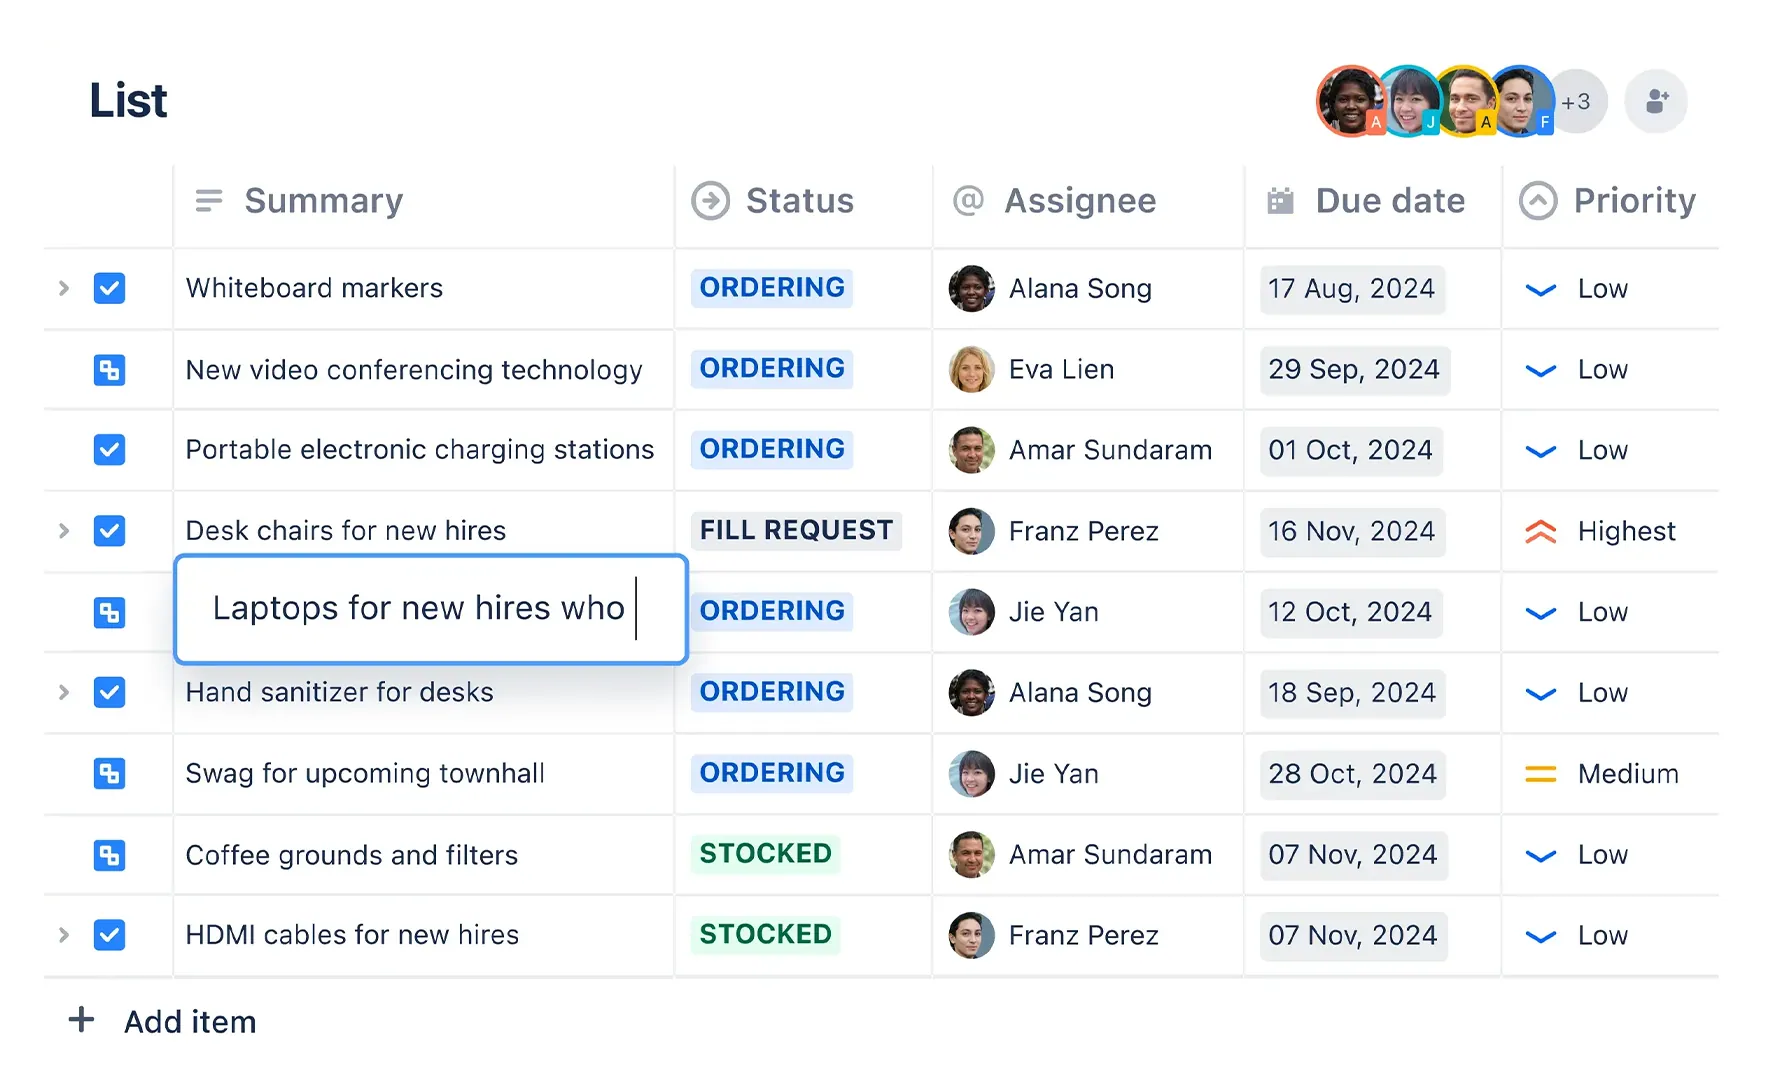1770x1077 pixels.
Task: Click the subtask icon for Coffee grounds row
Action: (109, 855)
